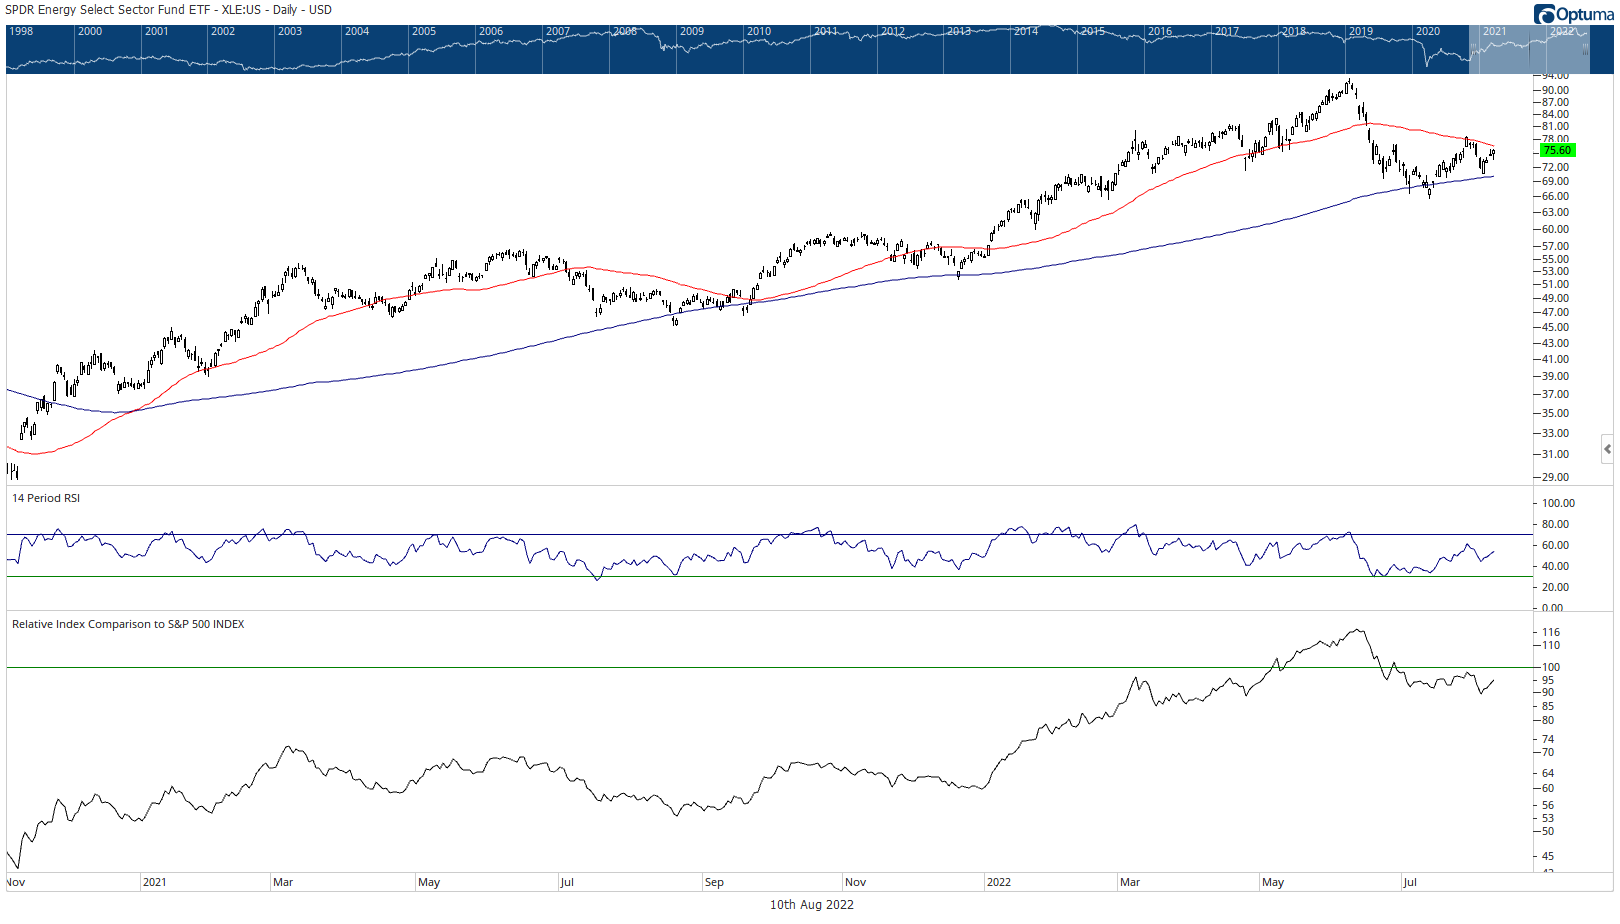Jump to 2014 in the overview timeline

1026,31
